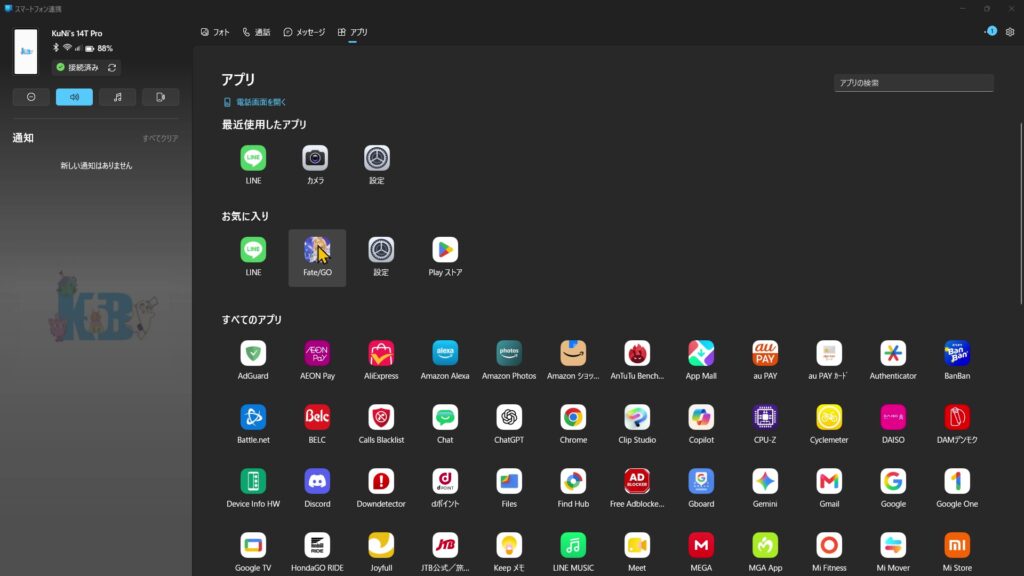Image resolution: width=1024 pixels, height=576 pixels.
Task: Open Copilot app icon
Action: pyautogui.click(x=701, y=417)
